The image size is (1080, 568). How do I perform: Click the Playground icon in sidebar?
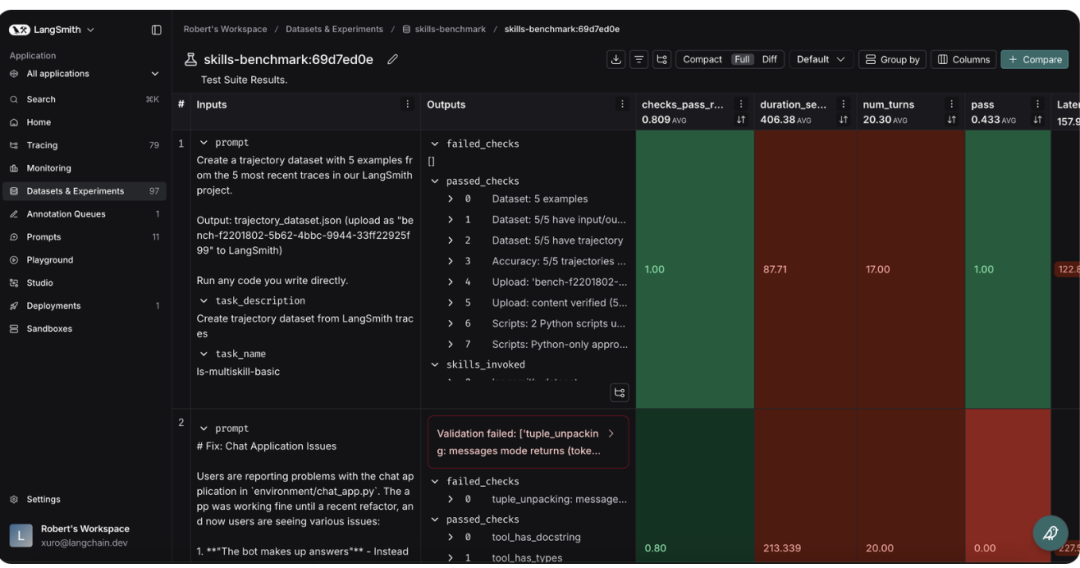[14, 260]
